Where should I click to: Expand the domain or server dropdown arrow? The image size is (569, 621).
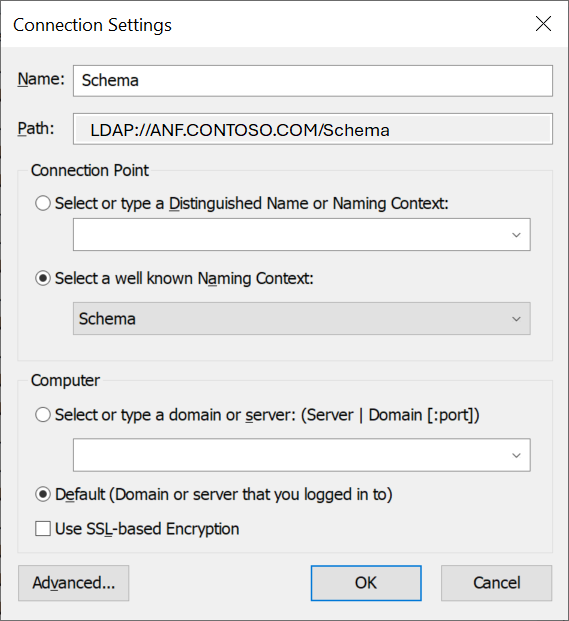click(x=516, y=455)
